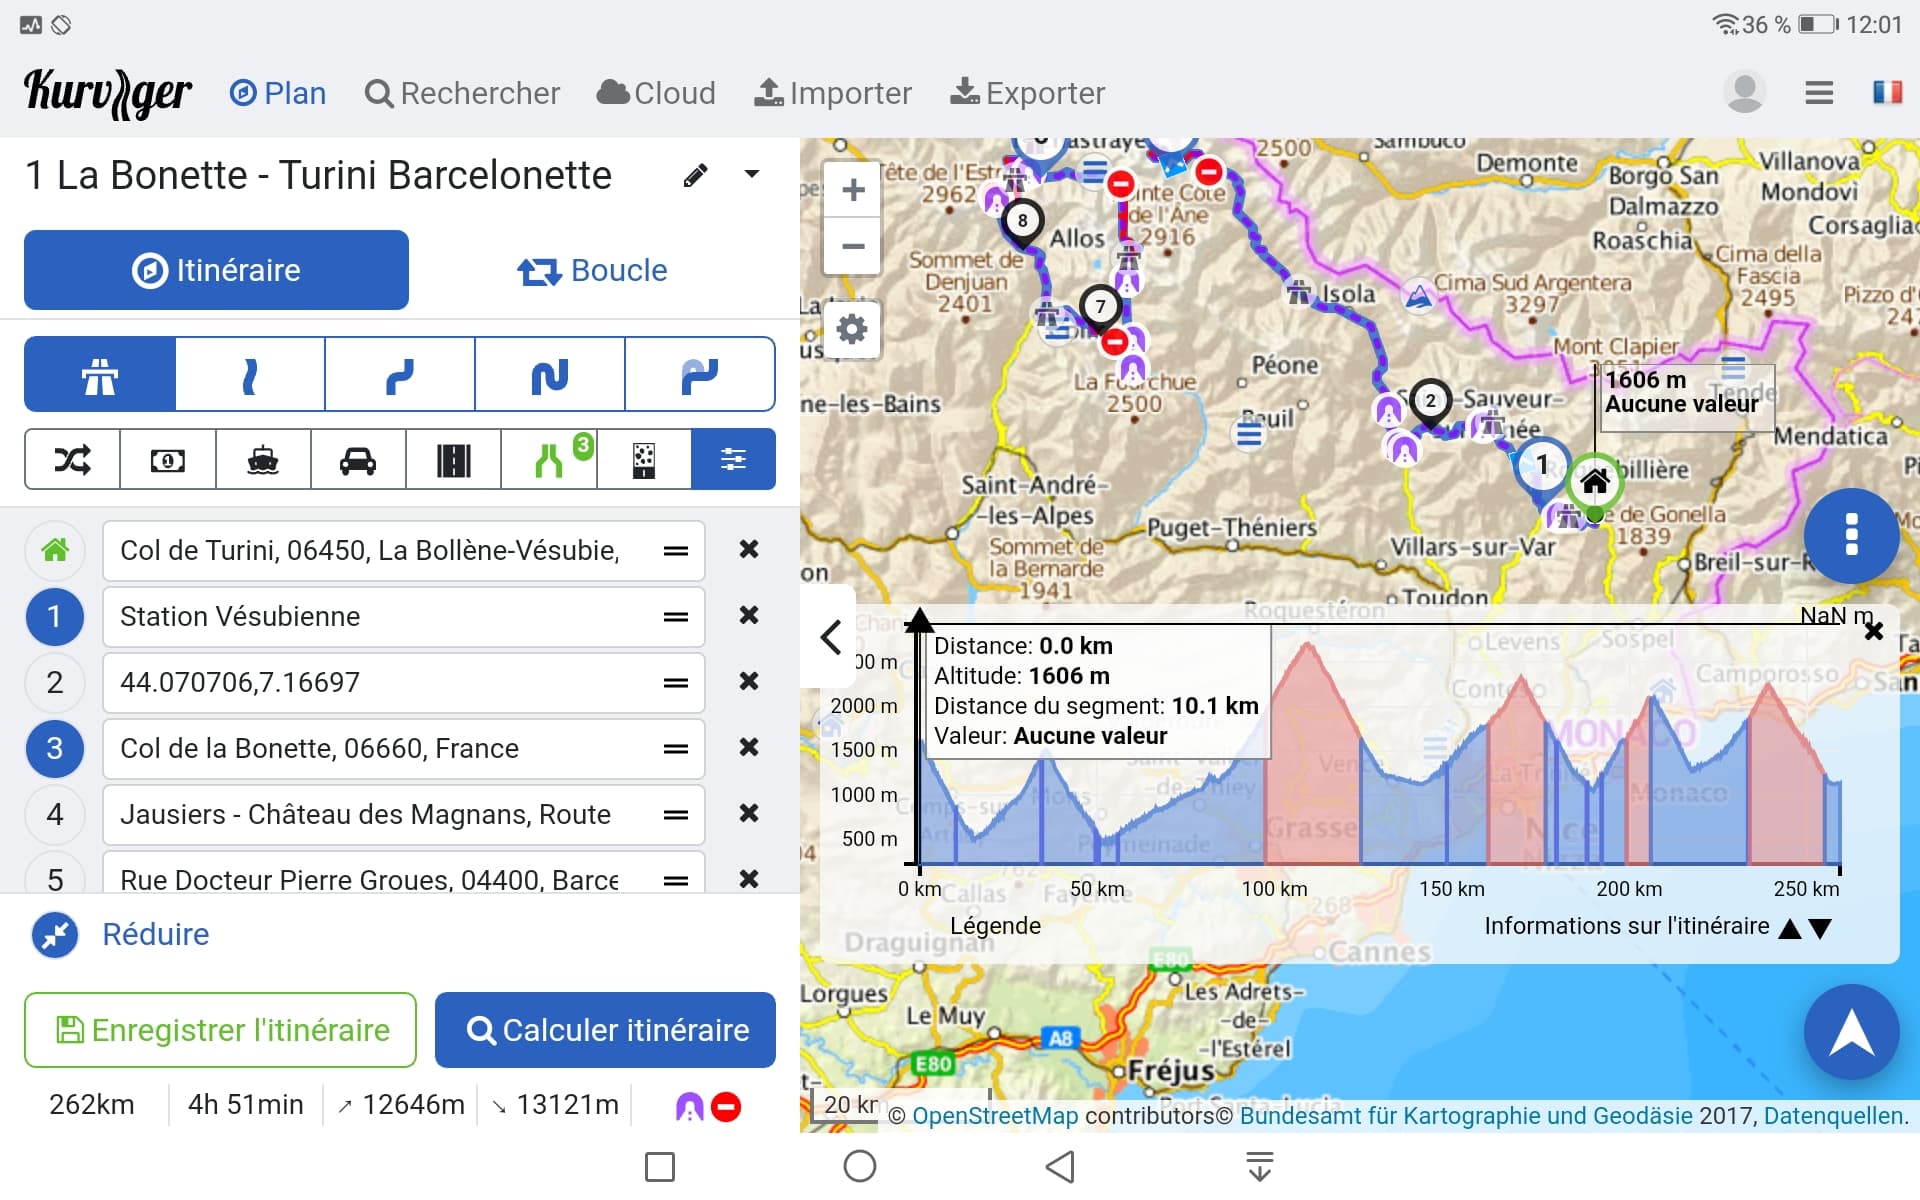Open the route title dropdown arrow

tap(752, 175)
